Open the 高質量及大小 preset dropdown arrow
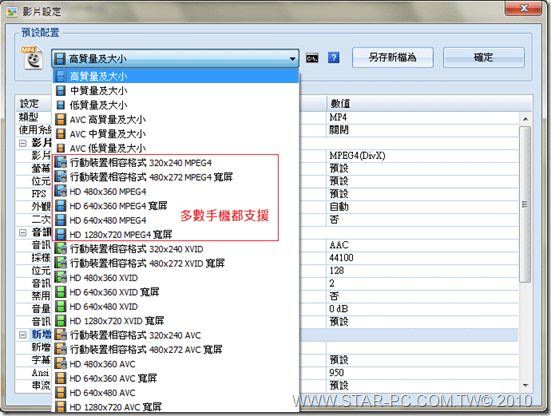 click(292, 59)
